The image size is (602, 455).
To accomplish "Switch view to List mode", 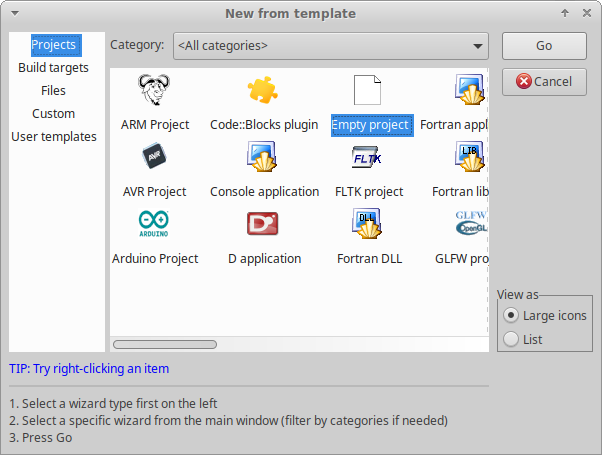I will click(512, 340).
